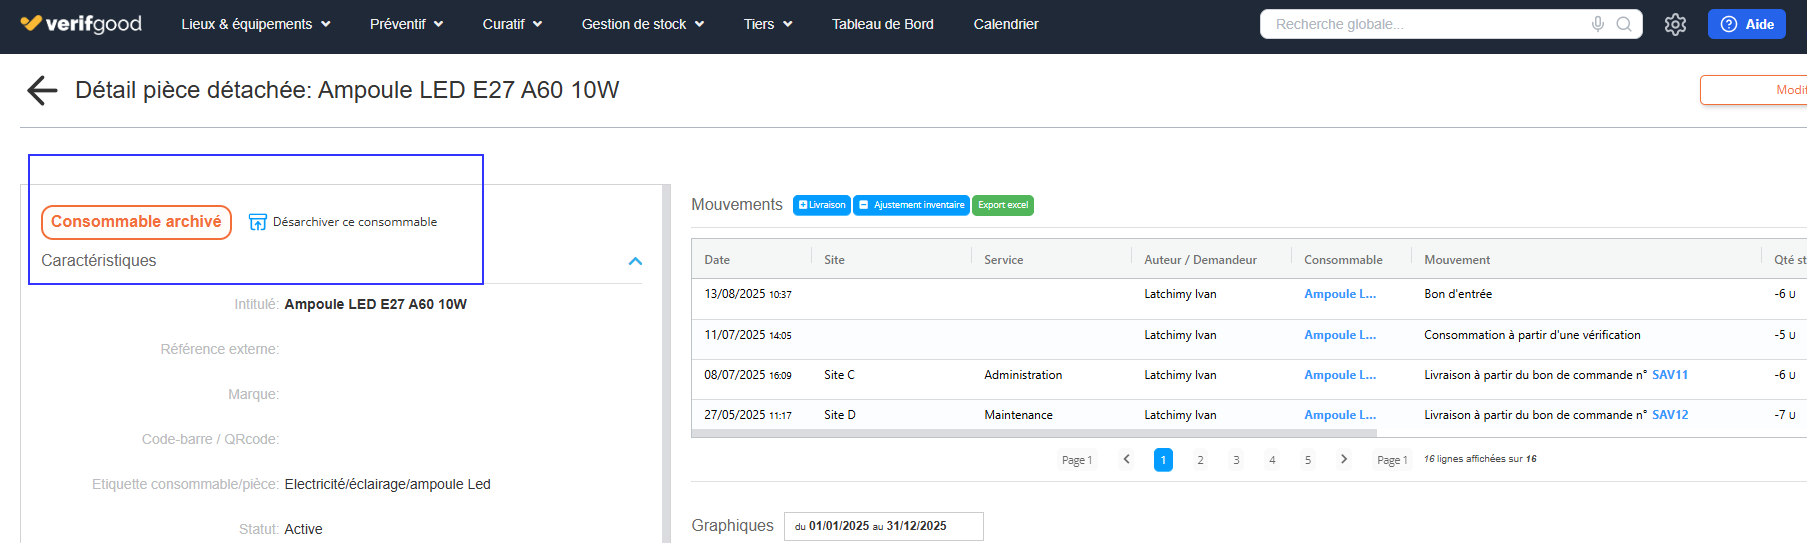Click the back arrow icon
The width and height of the screenshot is (1807, 543).
click(x=42, y=90)
